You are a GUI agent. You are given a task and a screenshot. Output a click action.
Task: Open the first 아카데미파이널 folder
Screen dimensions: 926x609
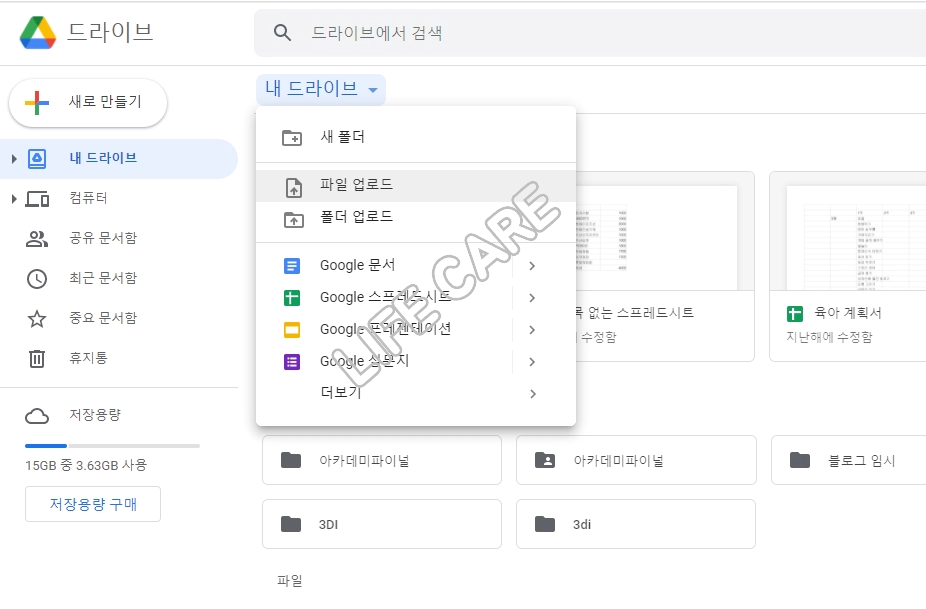[382, 460]
